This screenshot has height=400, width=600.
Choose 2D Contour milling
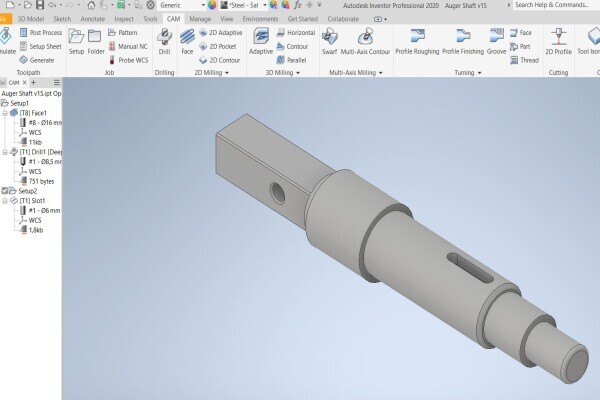tap(220, 60)
